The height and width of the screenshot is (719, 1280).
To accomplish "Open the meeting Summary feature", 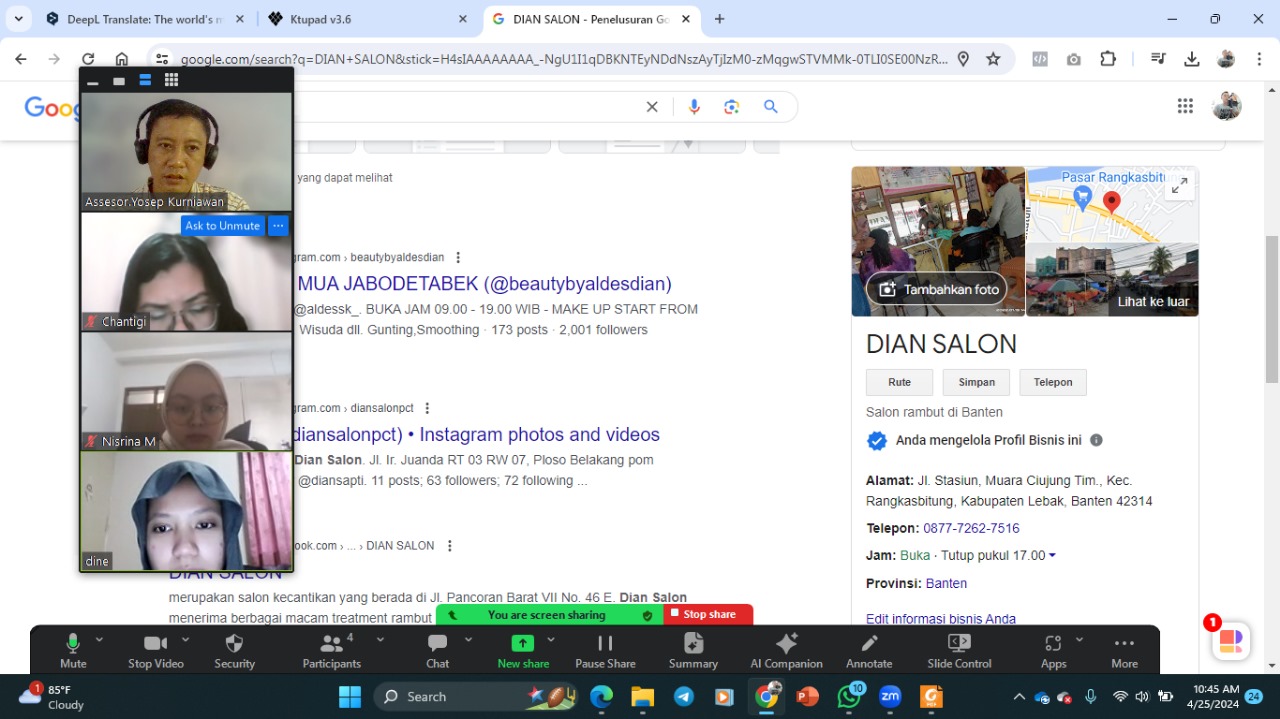I will tap(693, 650).
